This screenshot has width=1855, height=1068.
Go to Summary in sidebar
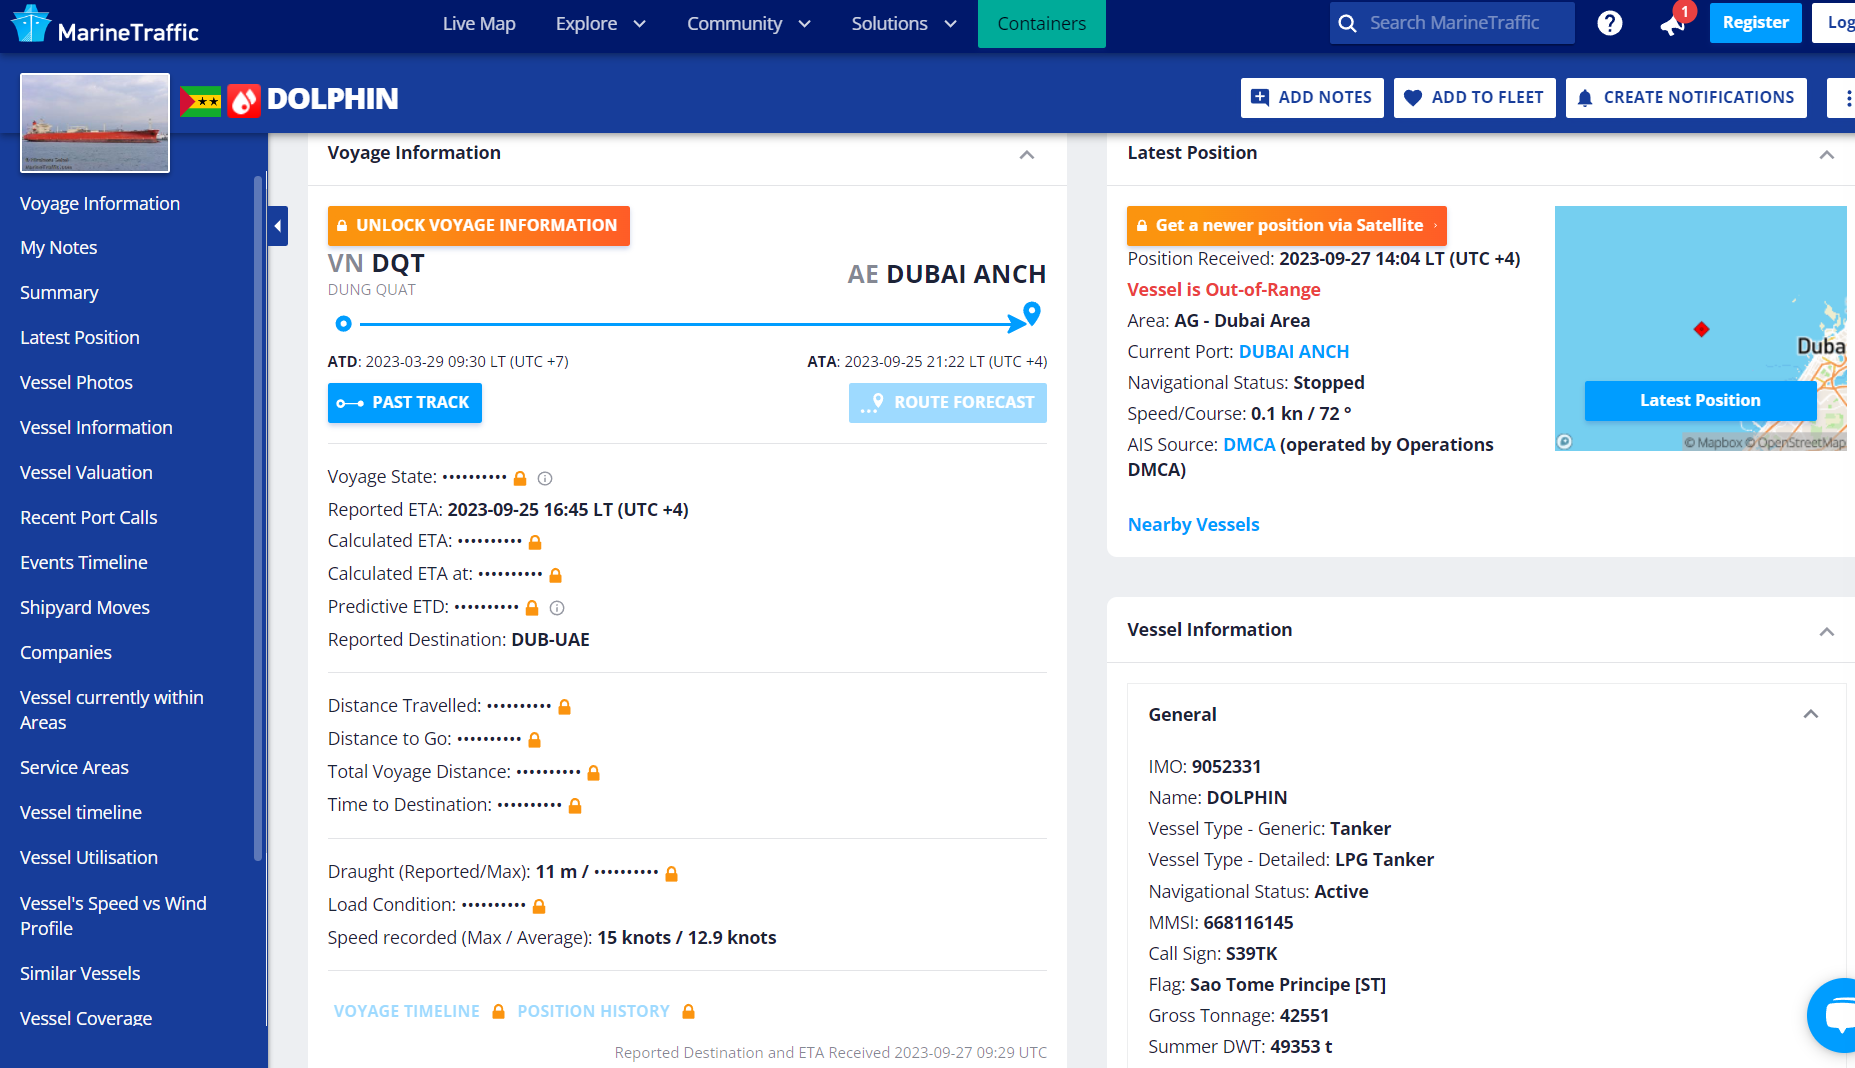(59, 293)
